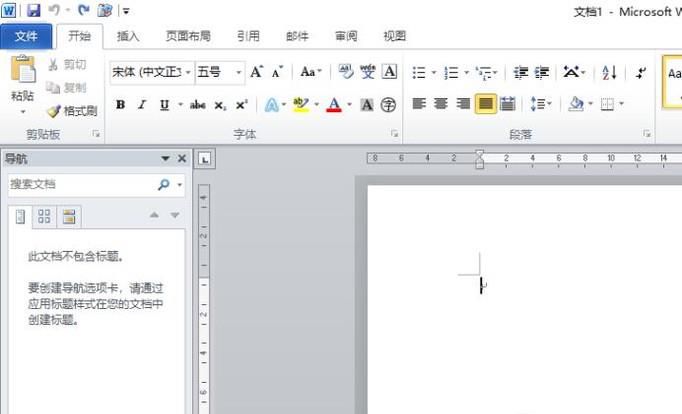The width and height of the screenshot is (682, 414).
Task: Shrink font size with small A button
Action: [x=277, y=72]
